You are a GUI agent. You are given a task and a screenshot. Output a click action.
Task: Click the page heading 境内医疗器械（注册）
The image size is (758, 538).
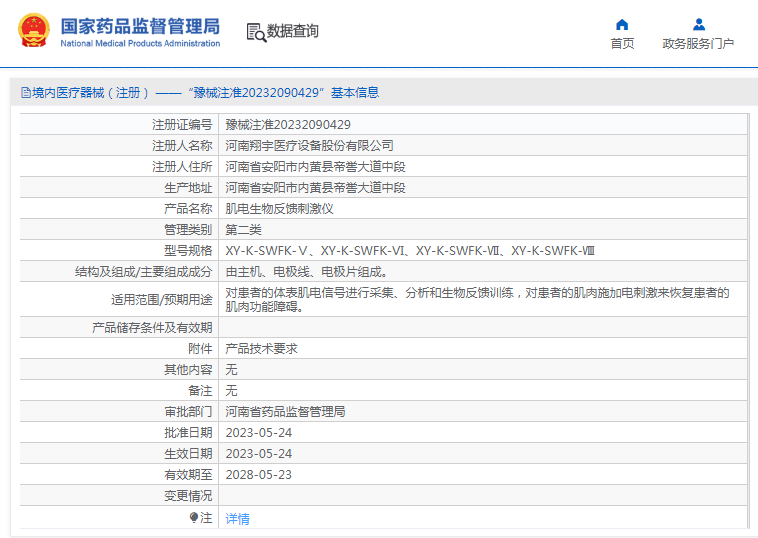click(91, 92)
